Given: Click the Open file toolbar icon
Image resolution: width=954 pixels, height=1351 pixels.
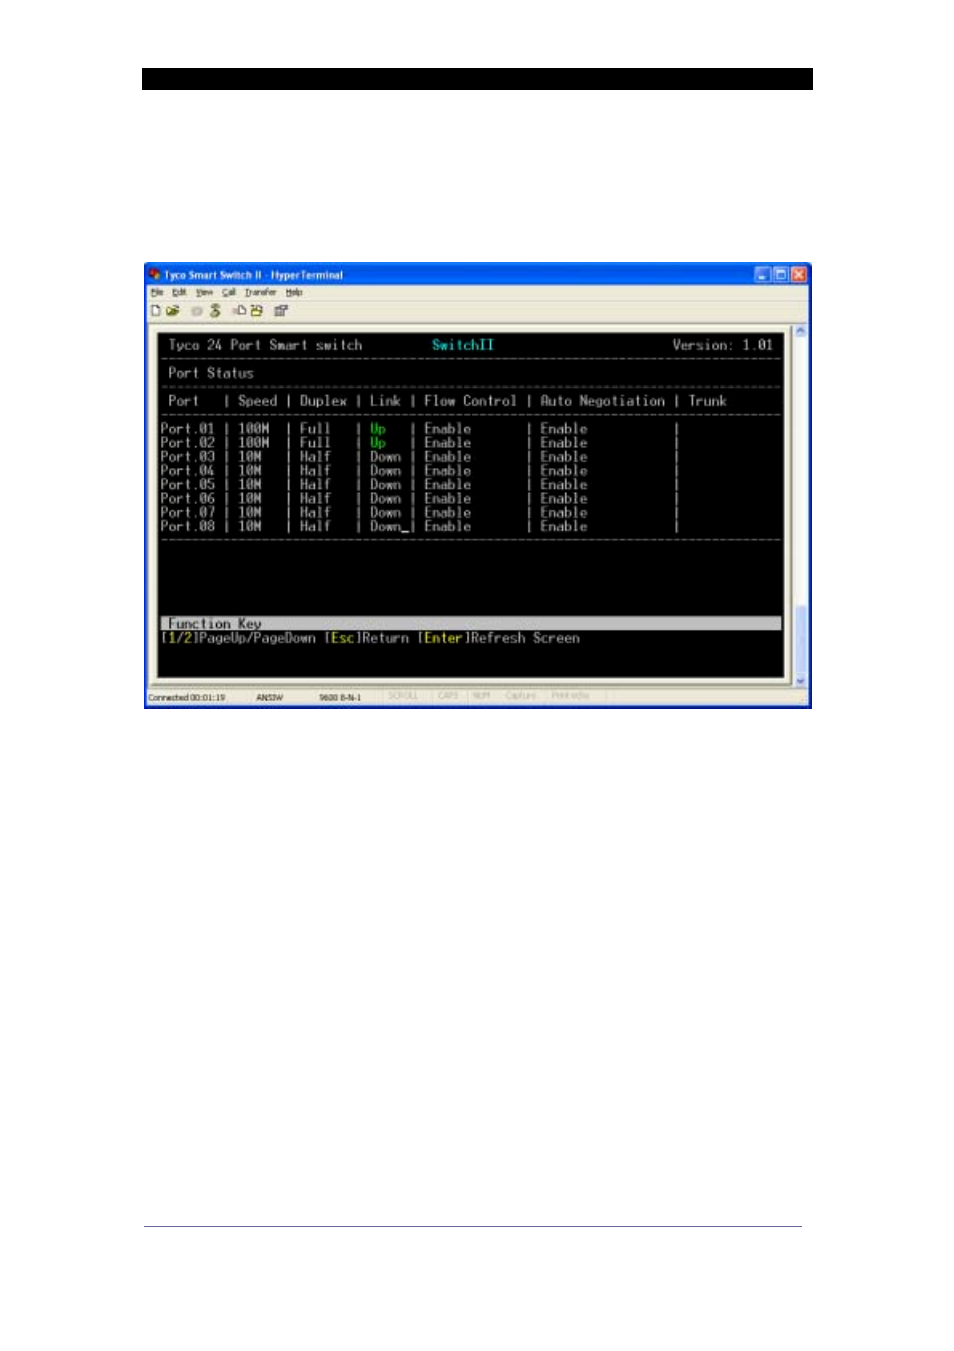Looking at the screenshot, I should click(x=172, y=311).
